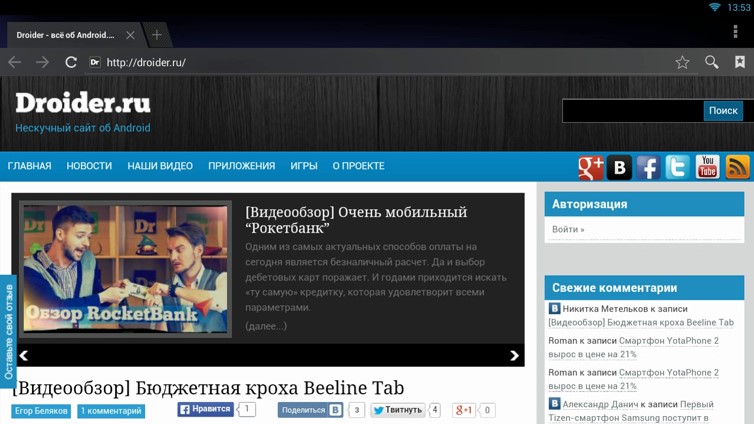Click the Войти login link

tap(568, 229)
